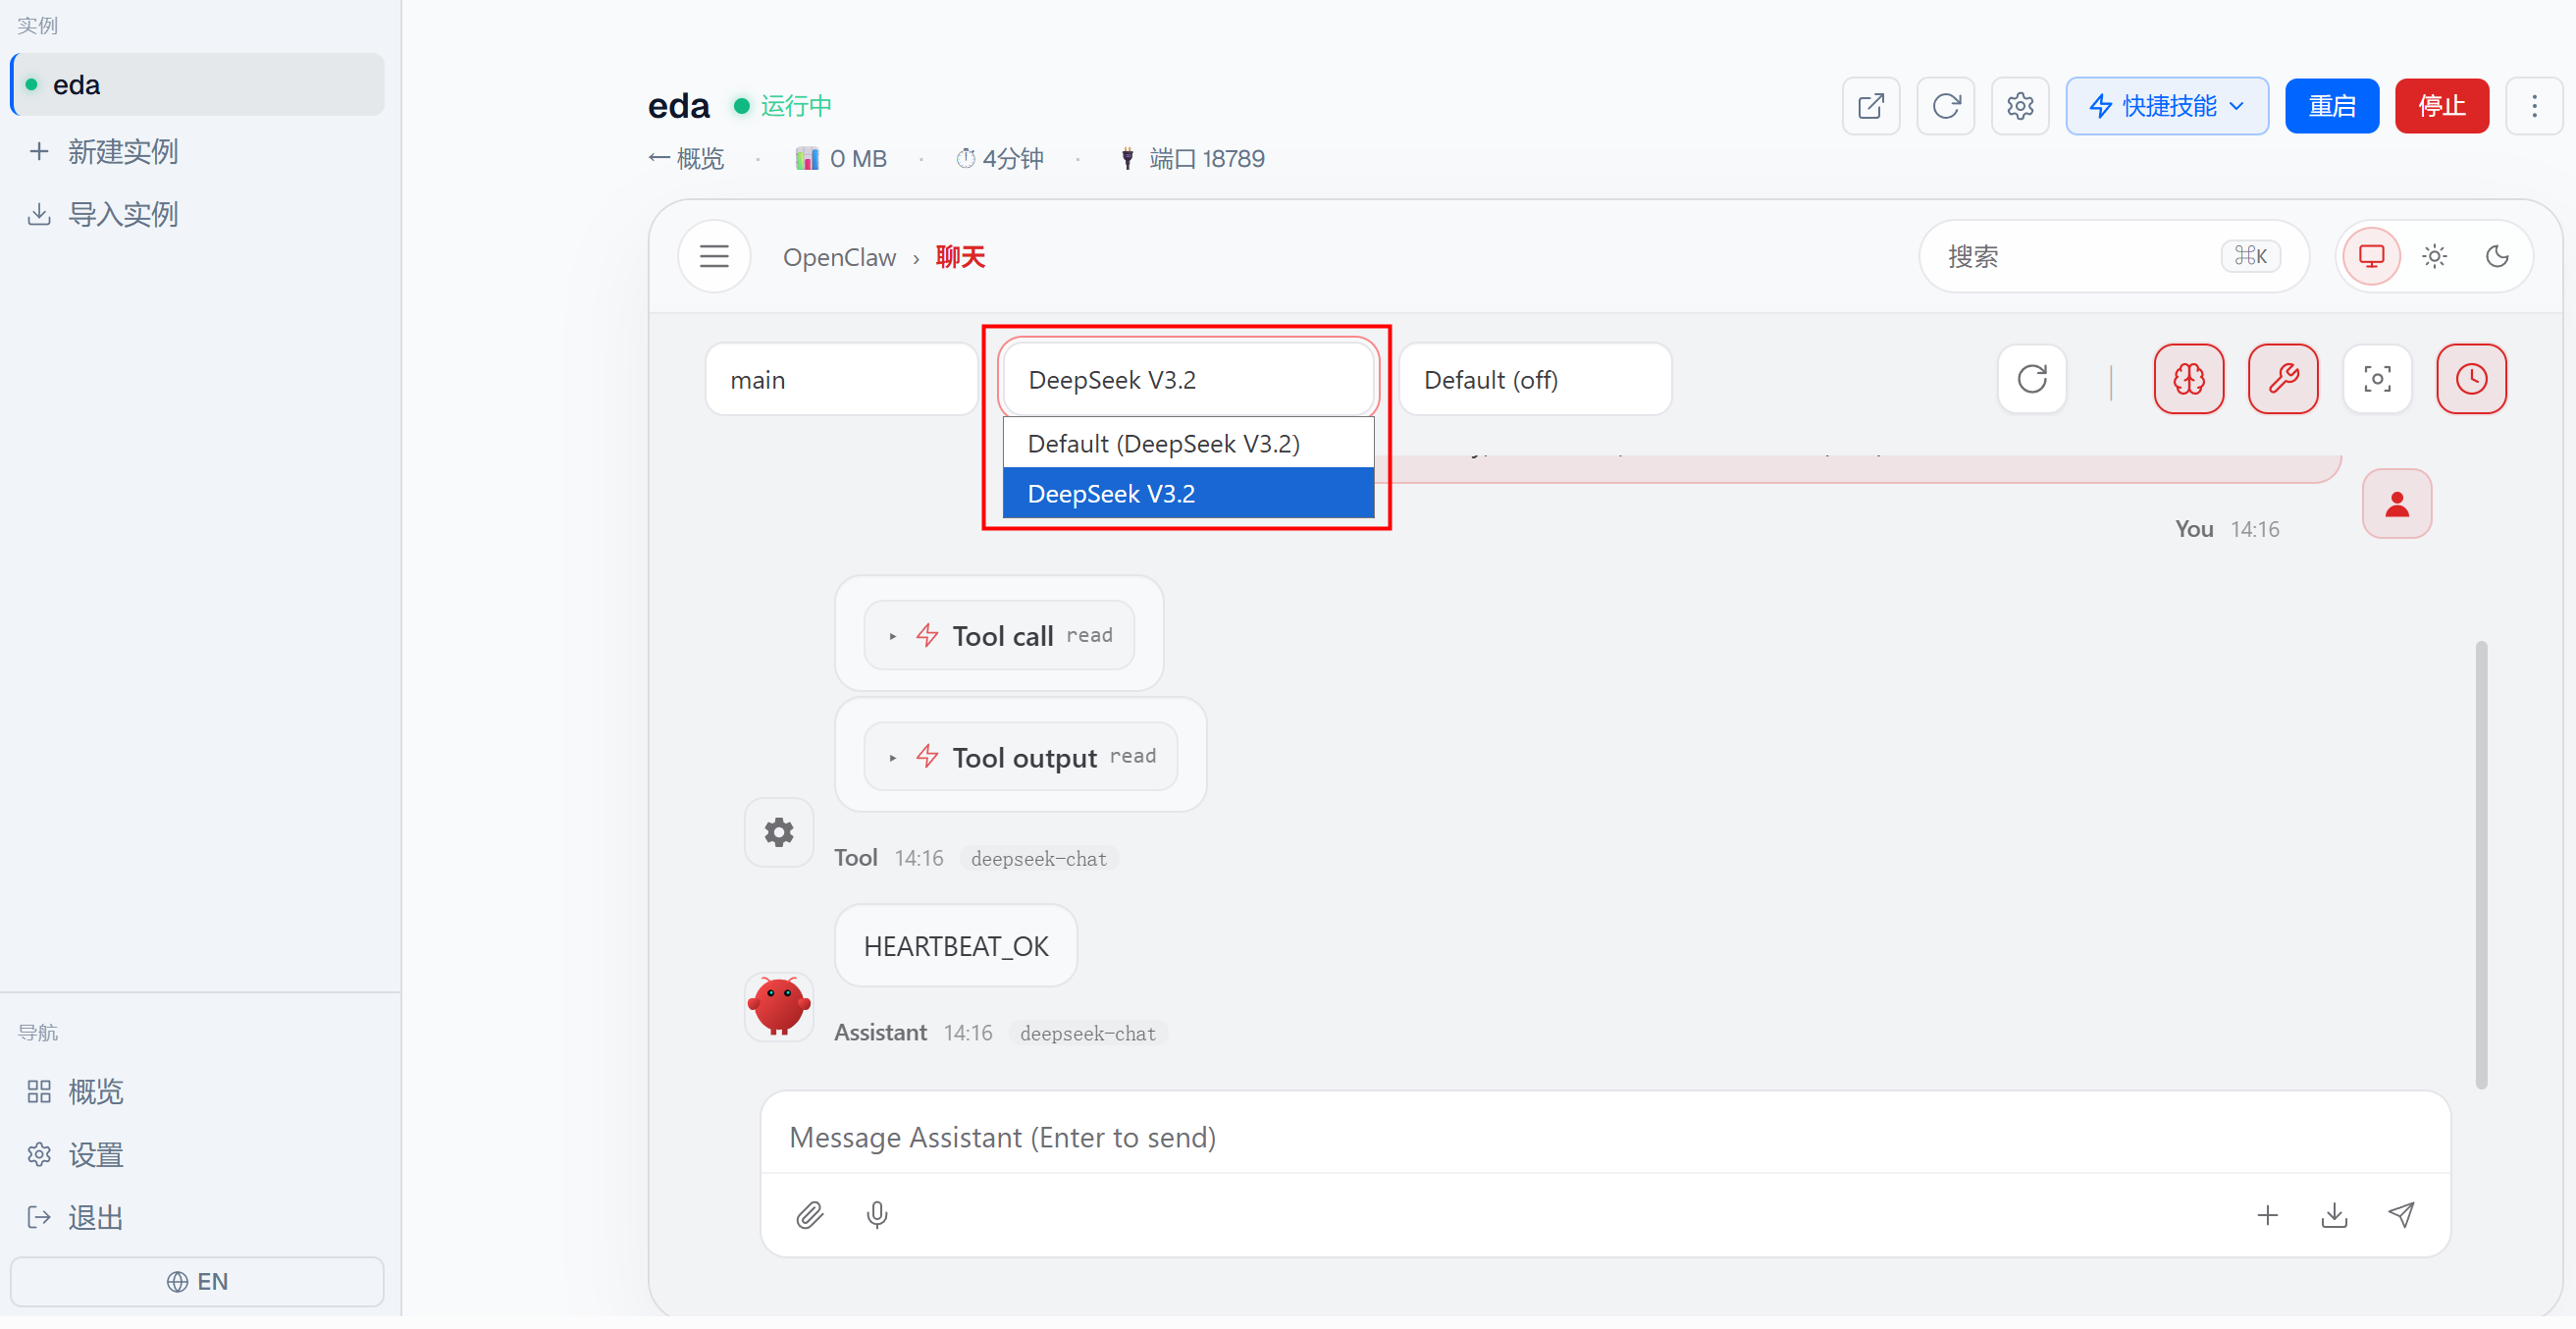Image resolution: width=2576 pixels, height=1329 pixels.
Task: Attach a file with the paperclip icon
Action: pyautogui.click(x=809, y=1215)
